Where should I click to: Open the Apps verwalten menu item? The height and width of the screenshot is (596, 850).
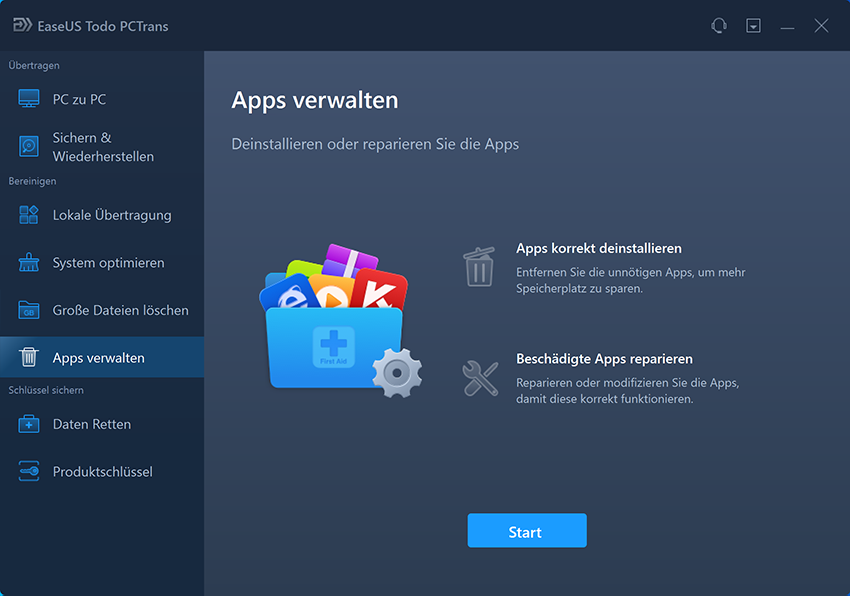click(x=98, y=358)
